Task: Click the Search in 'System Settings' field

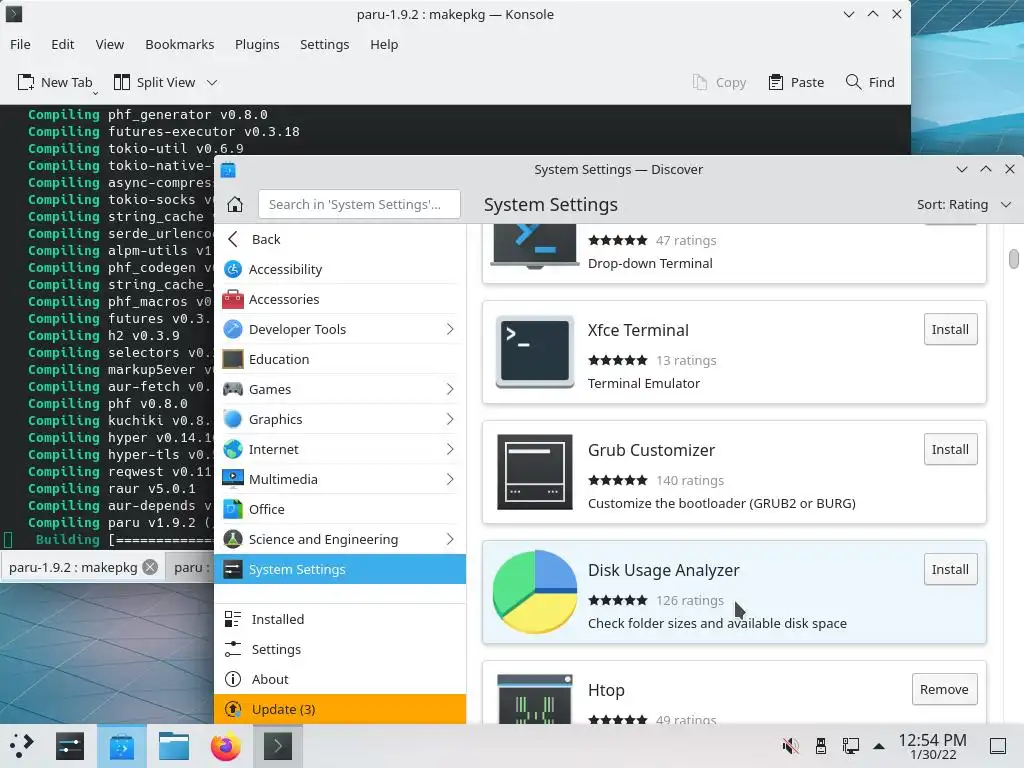Action: tap(359, 204)
